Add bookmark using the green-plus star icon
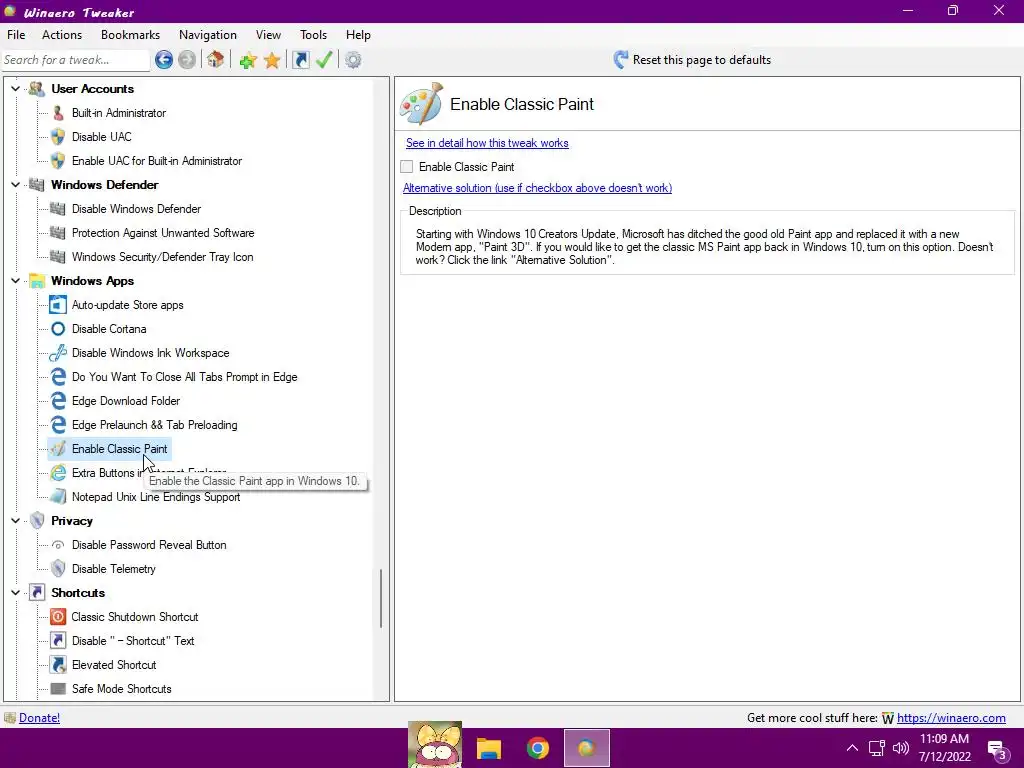This screenshot has width=1024, height=768. pos(248,60)
